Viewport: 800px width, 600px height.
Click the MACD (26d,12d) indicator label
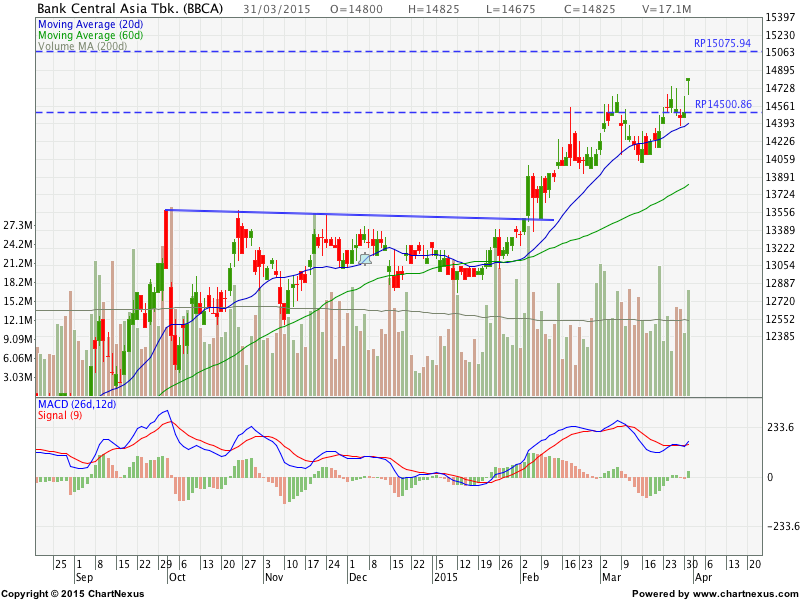tap(77, 403)
